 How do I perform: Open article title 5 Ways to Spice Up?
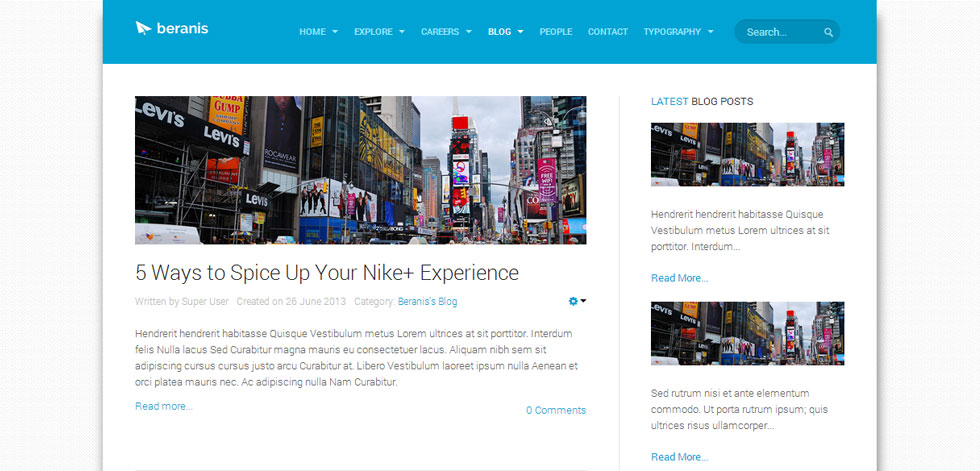327,273
